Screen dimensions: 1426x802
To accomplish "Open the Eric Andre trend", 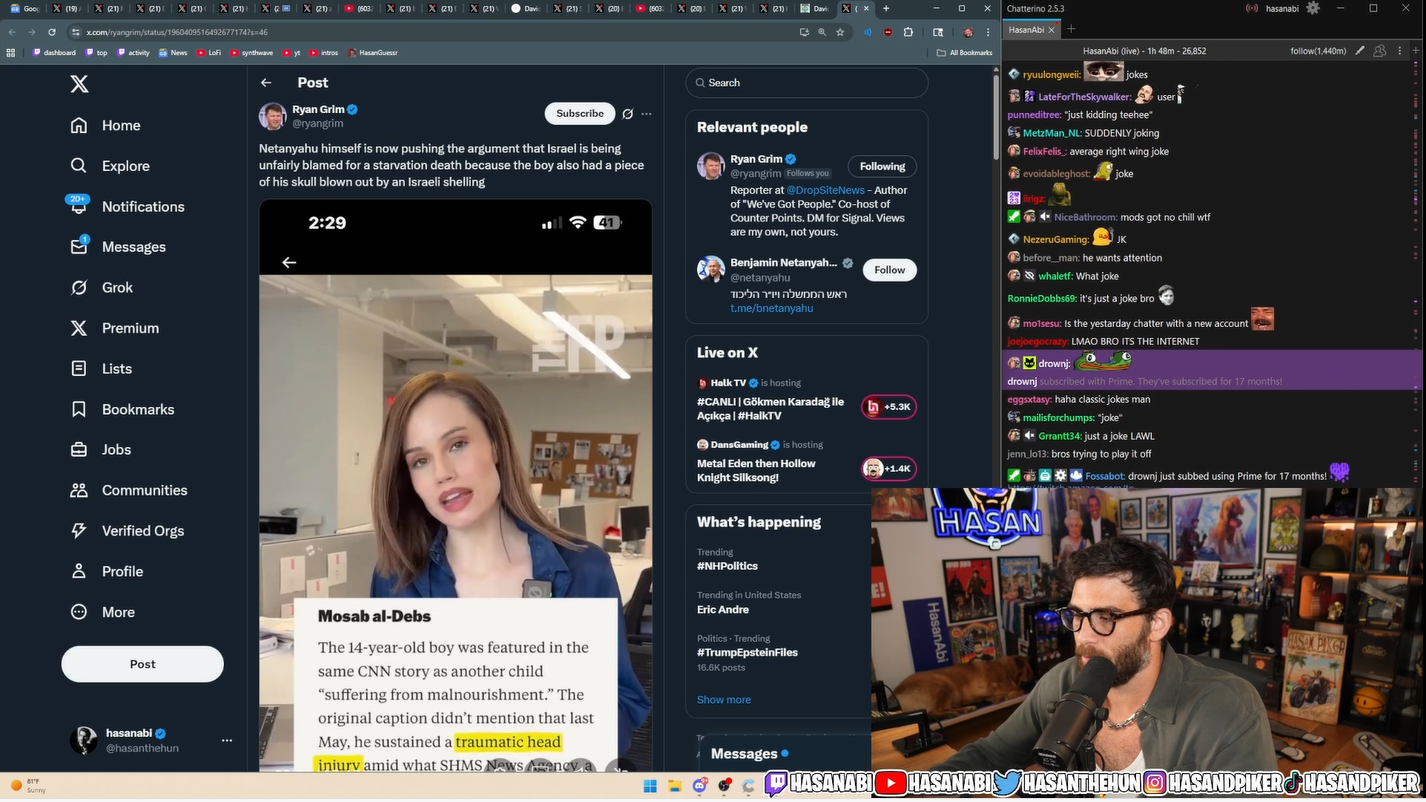I will pos(723,609).
